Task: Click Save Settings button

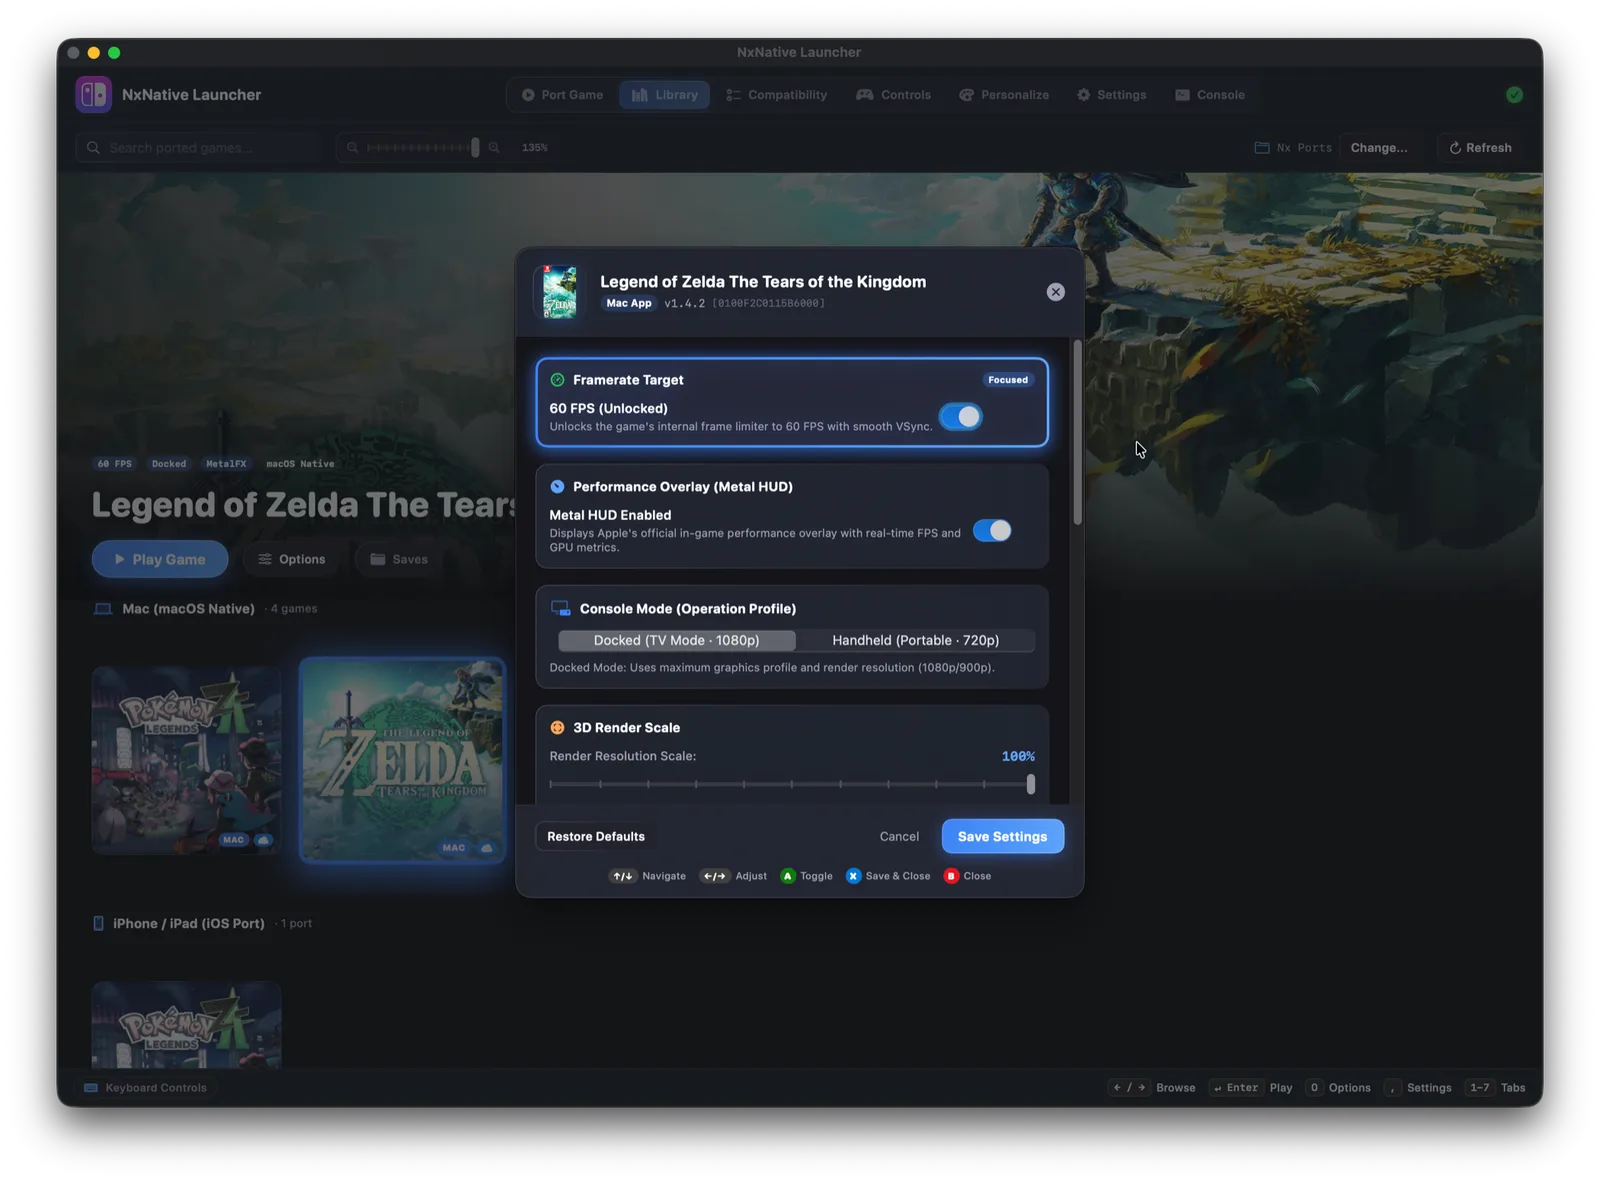Action: [1002, 836]
